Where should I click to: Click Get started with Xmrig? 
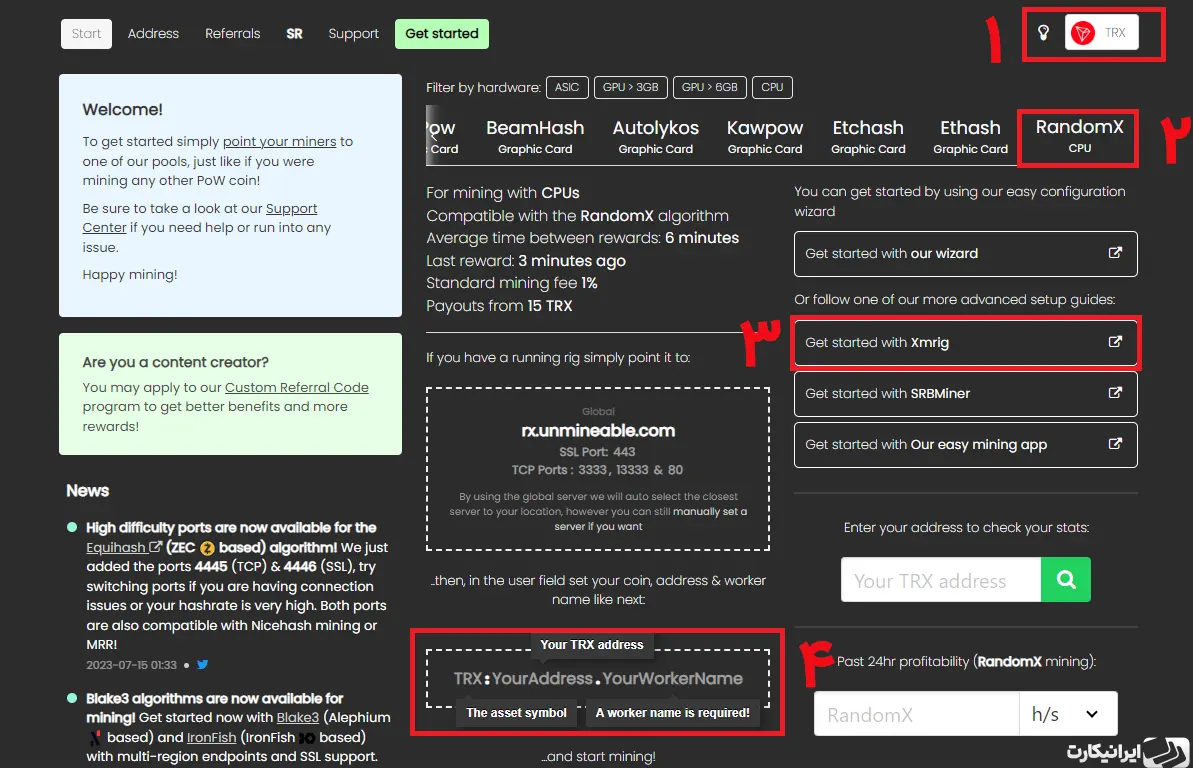click(966, 343)
